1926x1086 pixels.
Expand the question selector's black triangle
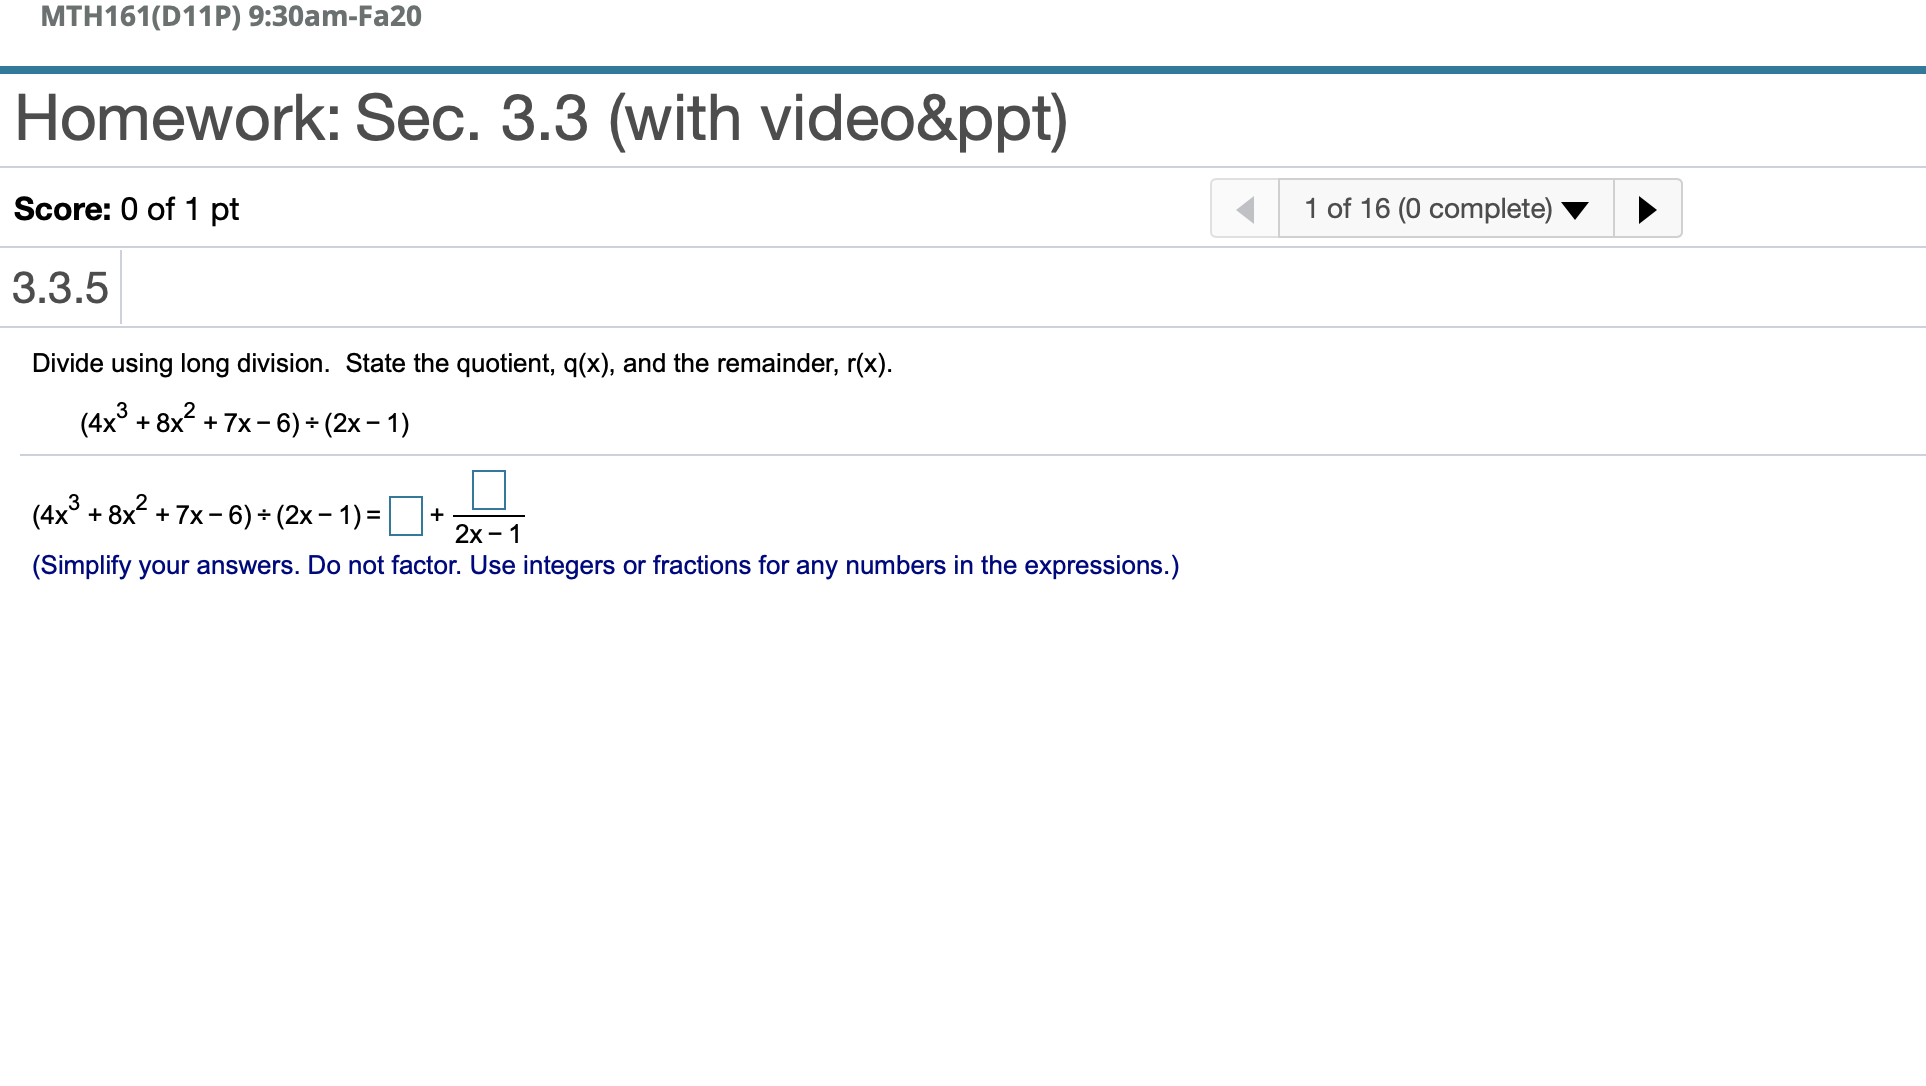(1575, 210)
